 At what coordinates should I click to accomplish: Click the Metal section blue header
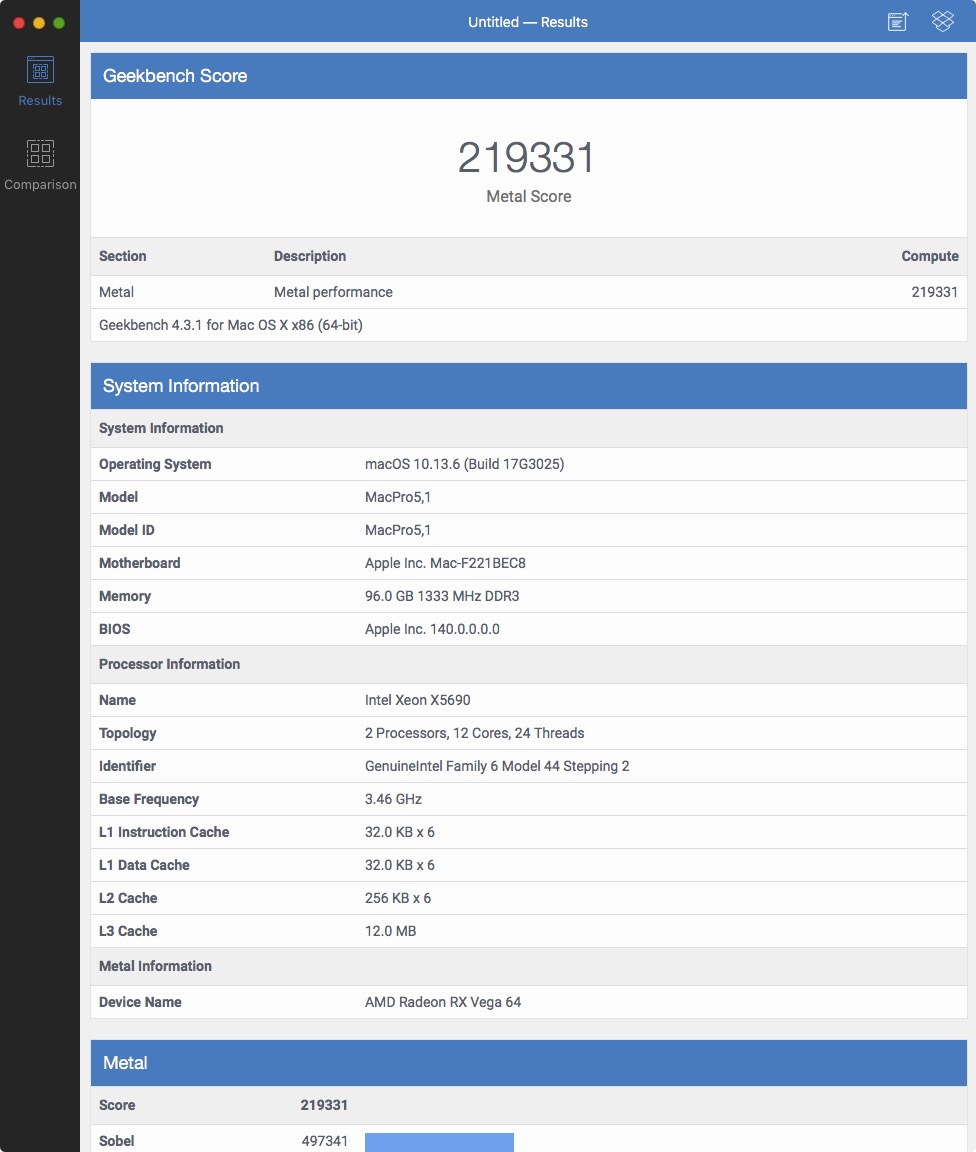pos(528,1063)
